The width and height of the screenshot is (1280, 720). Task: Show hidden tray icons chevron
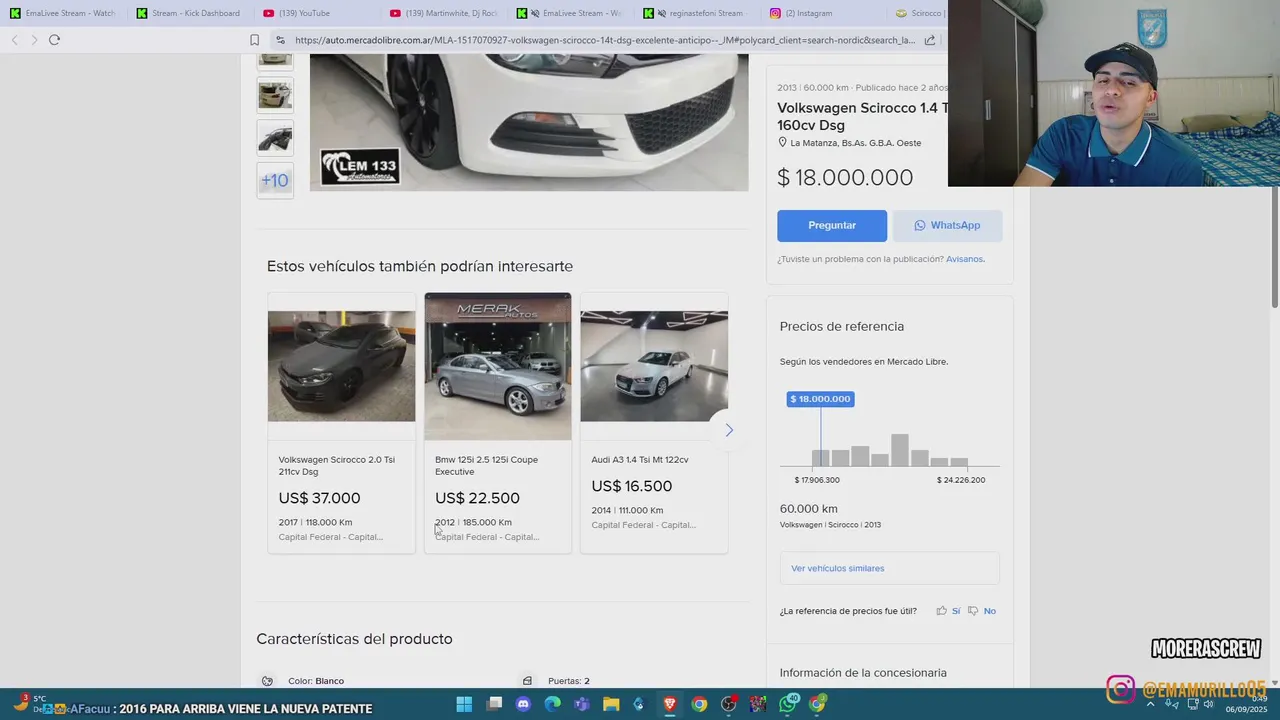[1150, 704]
